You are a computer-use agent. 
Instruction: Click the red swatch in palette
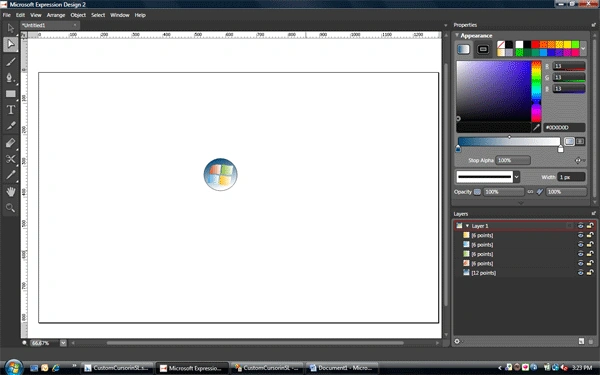coord(535,45)
